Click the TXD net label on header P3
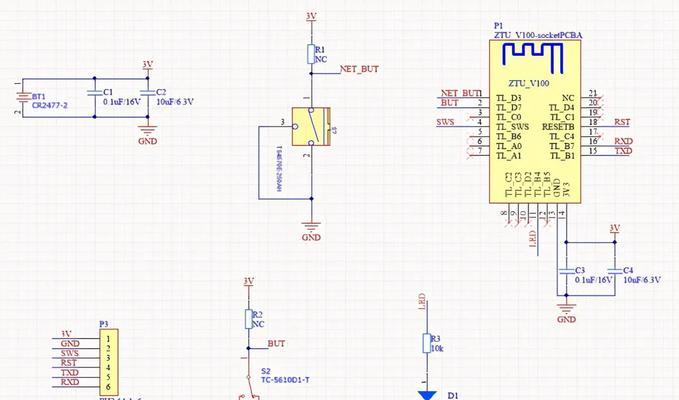This screenshot has width=679, height=400. pyautogui.click(x=70, y=372)
